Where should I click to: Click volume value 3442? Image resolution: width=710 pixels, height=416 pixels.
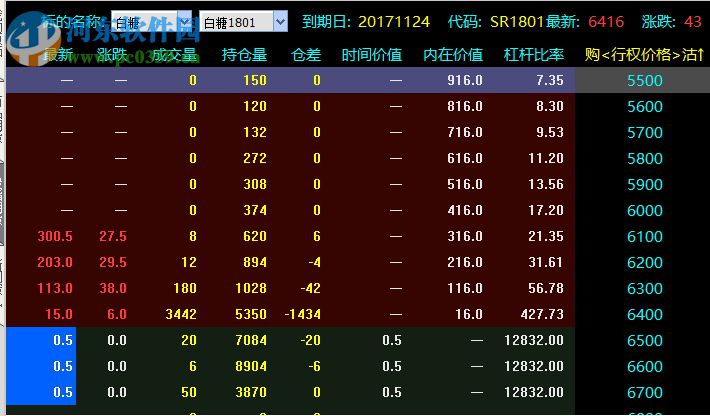coord(181,314)
